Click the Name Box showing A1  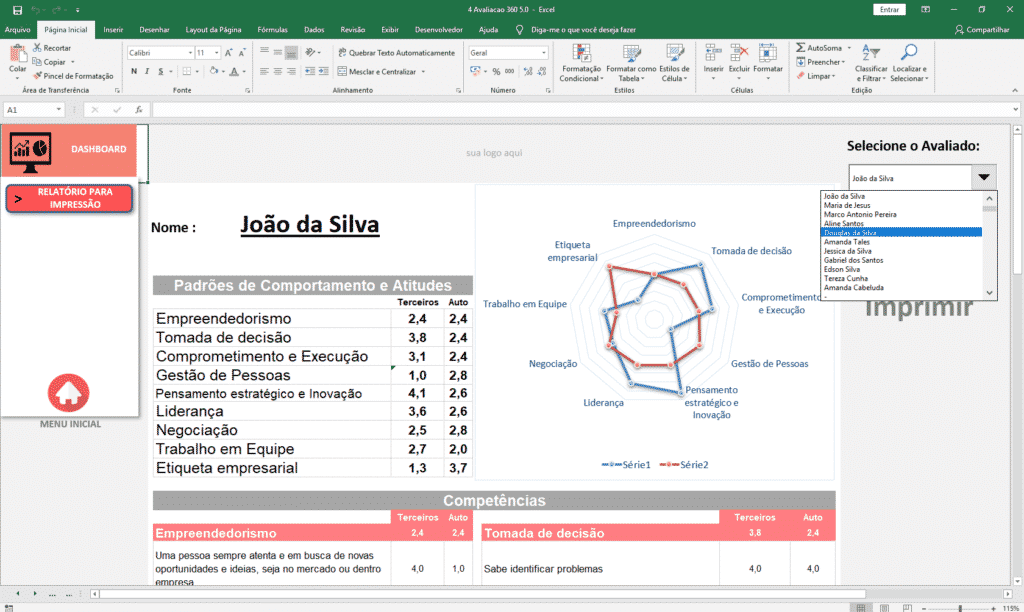(34, 110)
